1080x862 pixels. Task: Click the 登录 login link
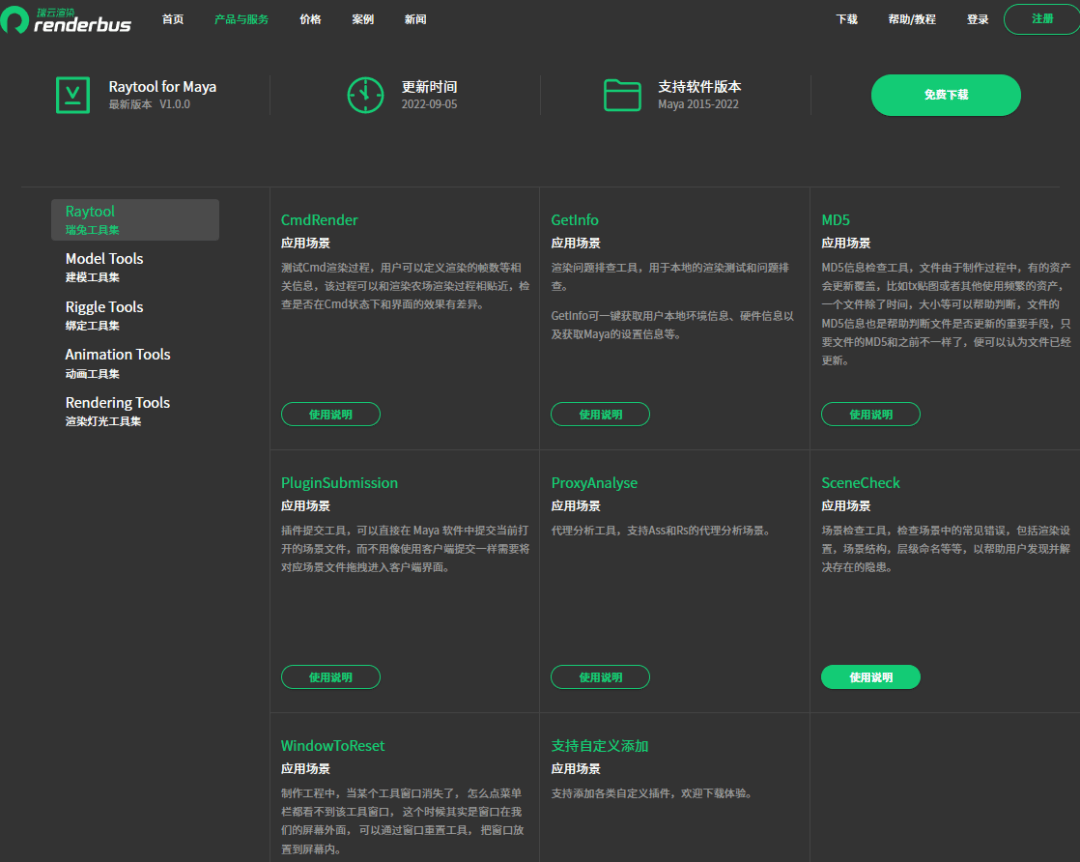[977, 20]
